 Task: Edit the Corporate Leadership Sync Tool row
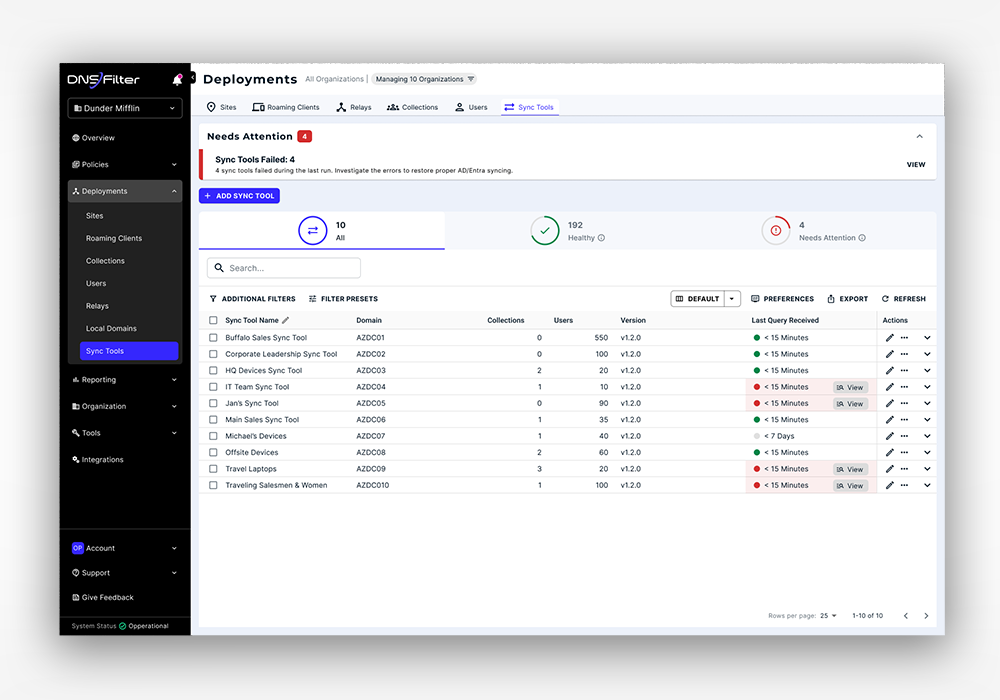[890, 354]
